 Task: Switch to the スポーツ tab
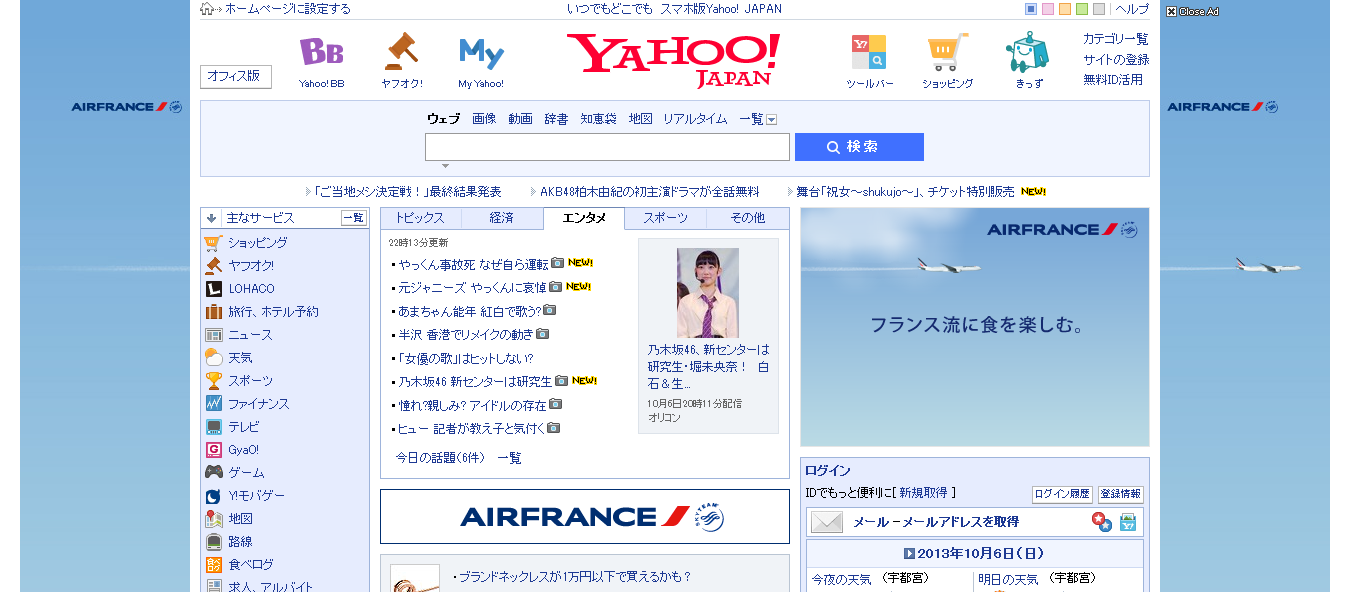666,218
